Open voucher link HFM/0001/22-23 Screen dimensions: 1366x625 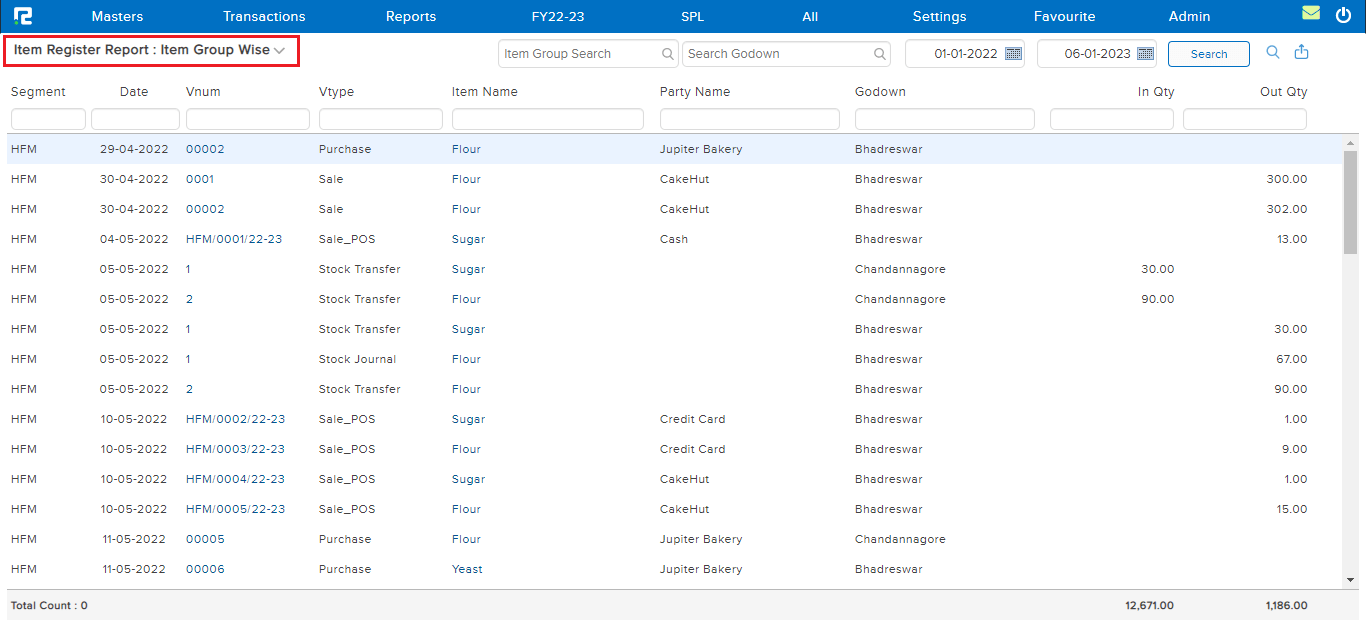point(234,239)
